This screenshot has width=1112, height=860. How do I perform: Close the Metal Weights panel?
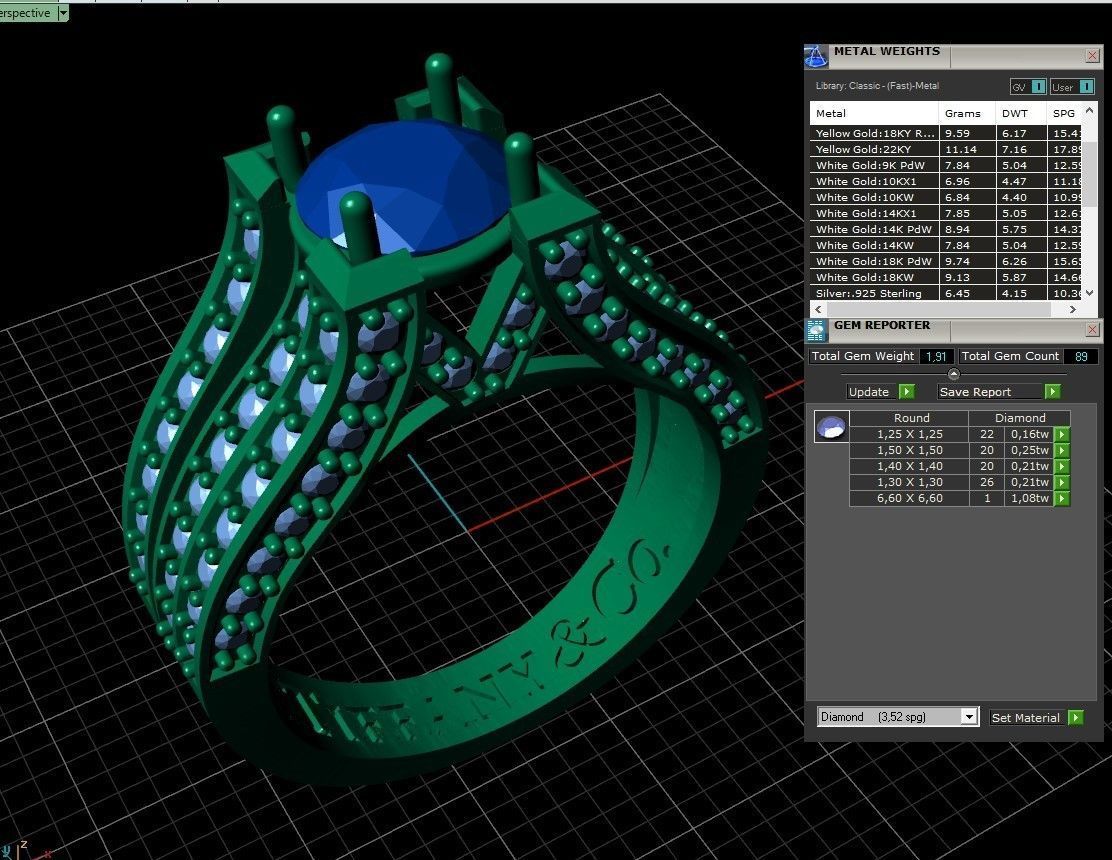[x=1092, y=55]
